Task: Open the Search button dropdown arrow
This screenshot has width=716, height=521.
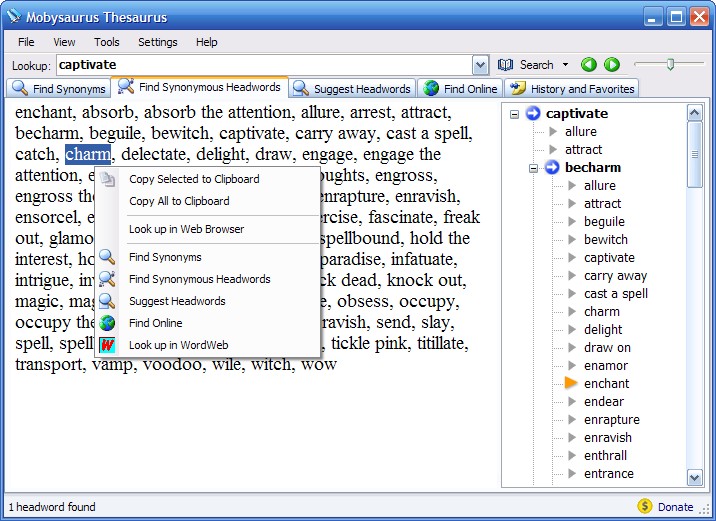Action: tap(565, 65)
